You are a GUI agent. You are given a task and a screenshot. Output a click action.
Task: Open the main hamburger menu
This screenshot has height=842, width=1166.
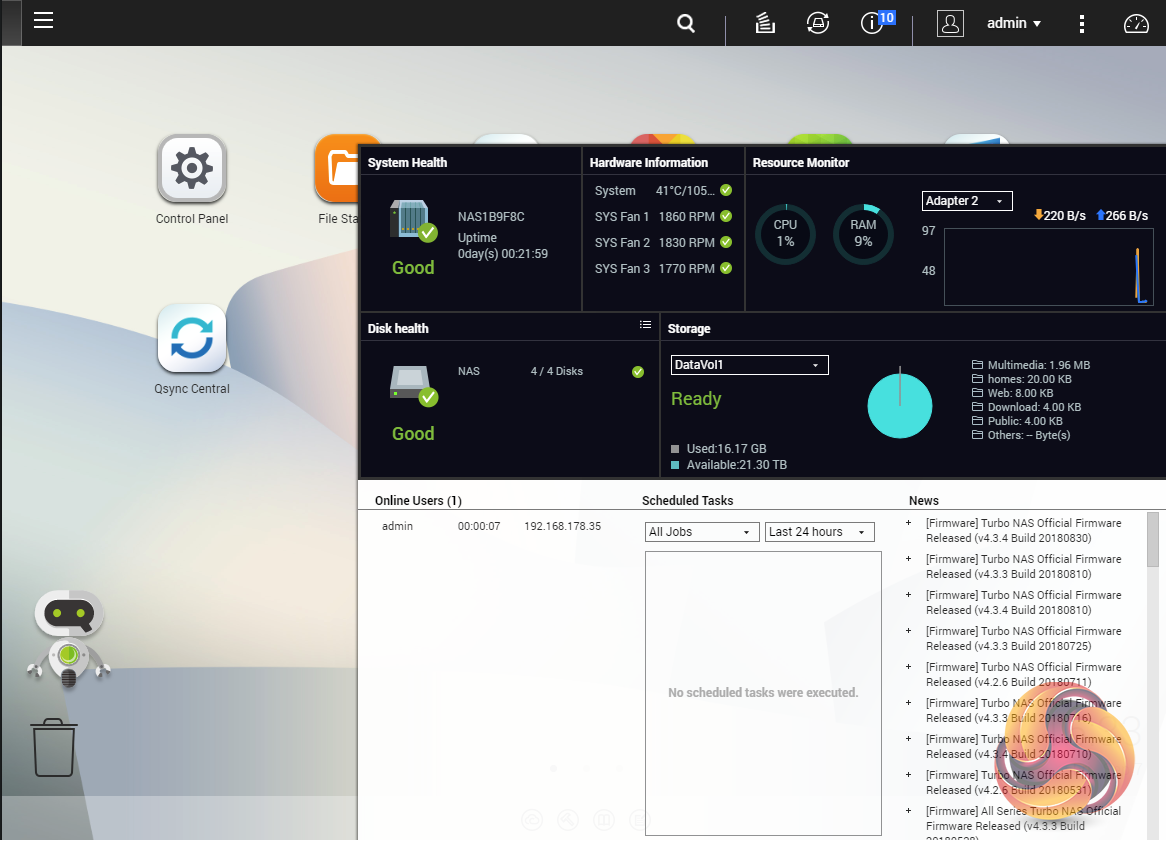pos(43,21)
